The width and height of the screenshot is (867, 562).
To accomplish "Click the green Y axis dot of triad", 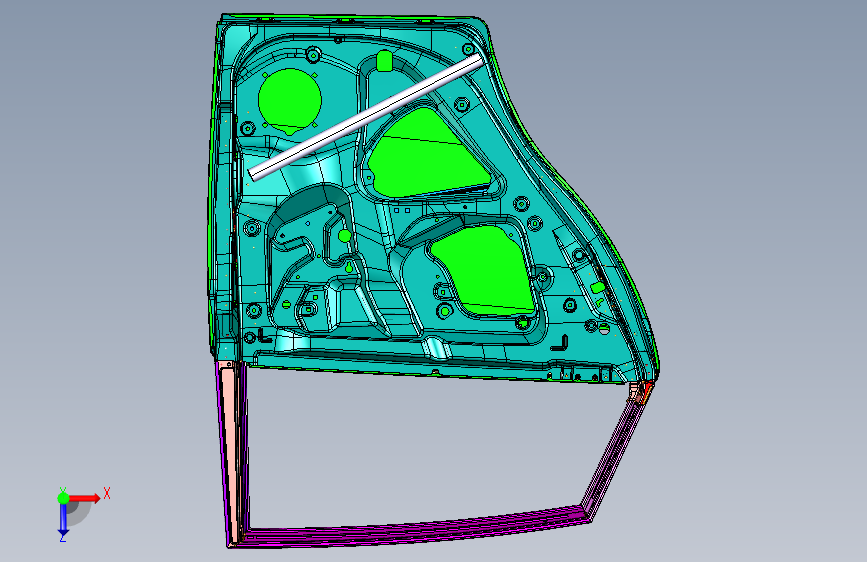I will 64,498.
